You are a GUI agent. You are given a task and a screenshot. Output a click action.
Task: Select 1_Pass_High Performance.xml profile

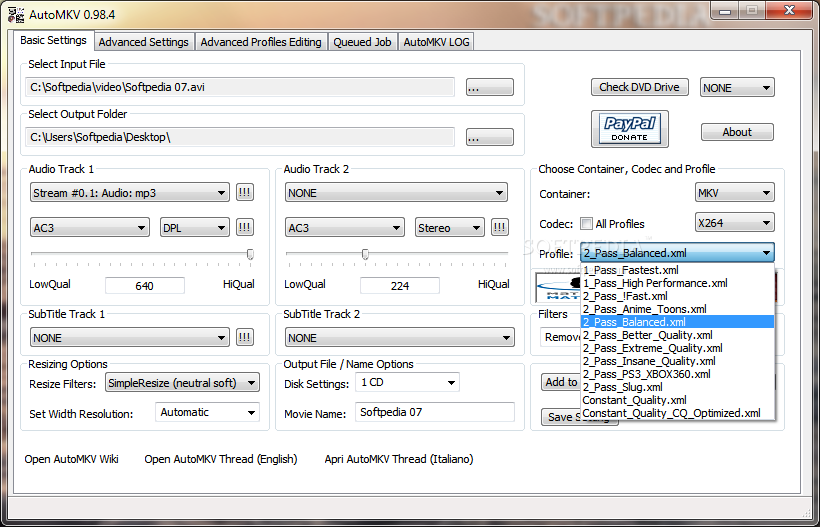point(677,283)
